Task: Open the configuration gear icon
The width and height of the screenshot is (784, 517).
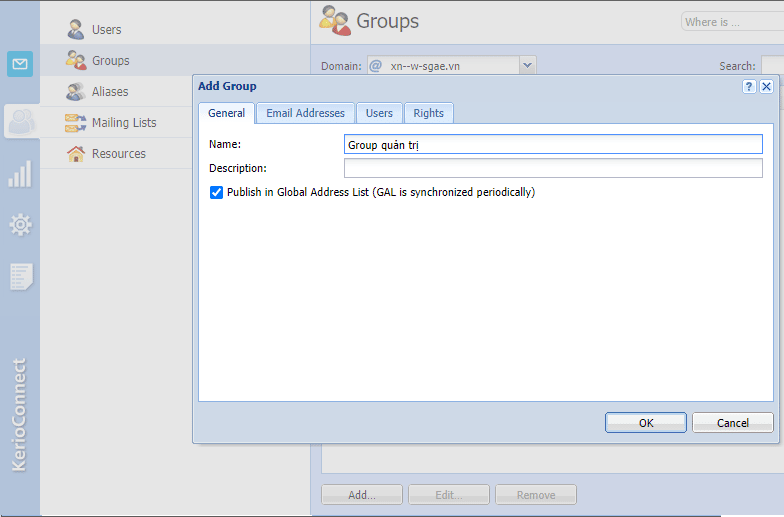Action: 20,224
